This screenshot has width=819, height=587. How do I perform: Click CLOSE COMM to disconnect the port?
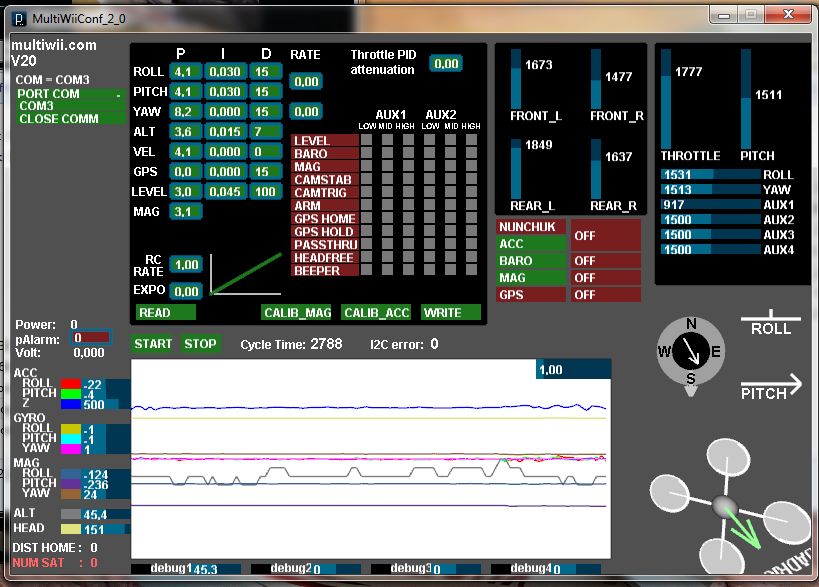(58, 119)
